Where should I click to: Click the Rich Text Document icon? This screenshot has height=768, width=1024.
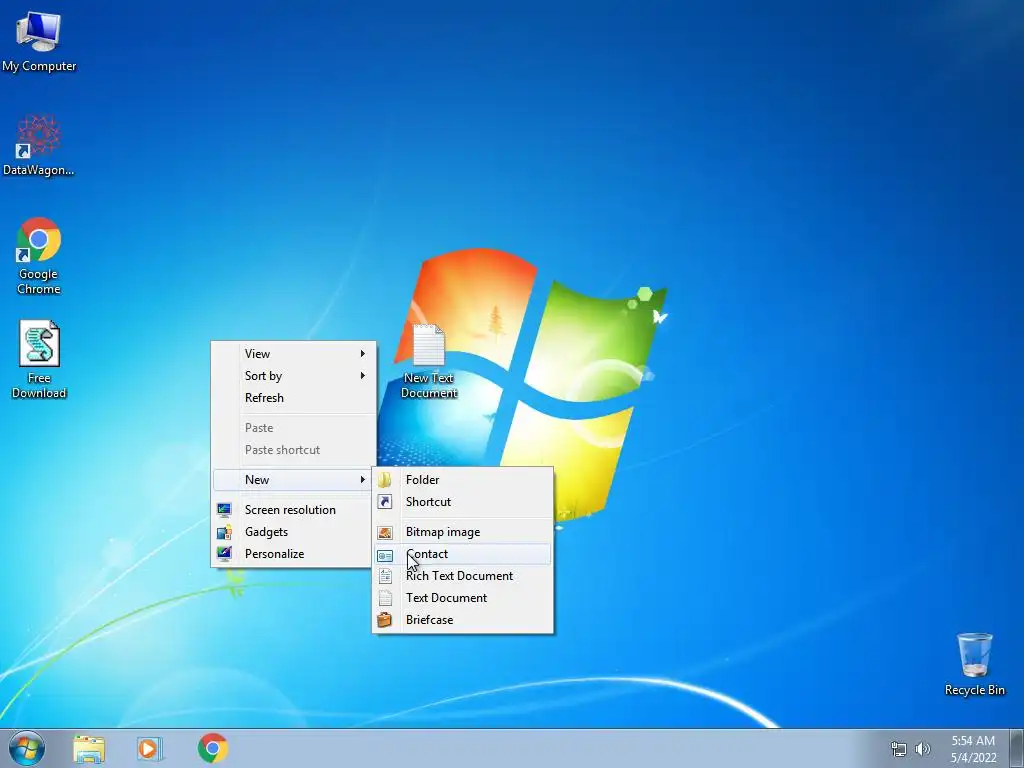(x=385, y=576)
